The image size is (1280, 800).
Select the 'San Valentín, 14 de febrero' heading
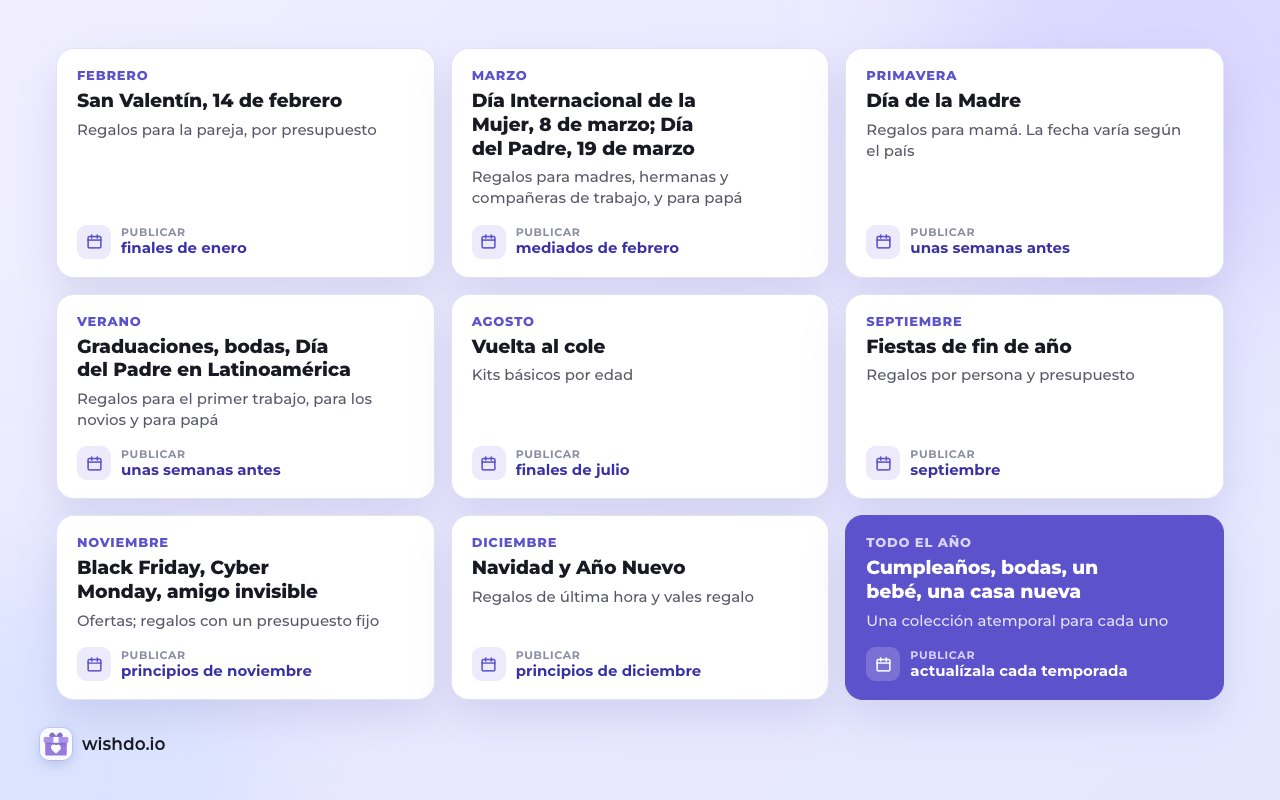(x=209, y=101)
